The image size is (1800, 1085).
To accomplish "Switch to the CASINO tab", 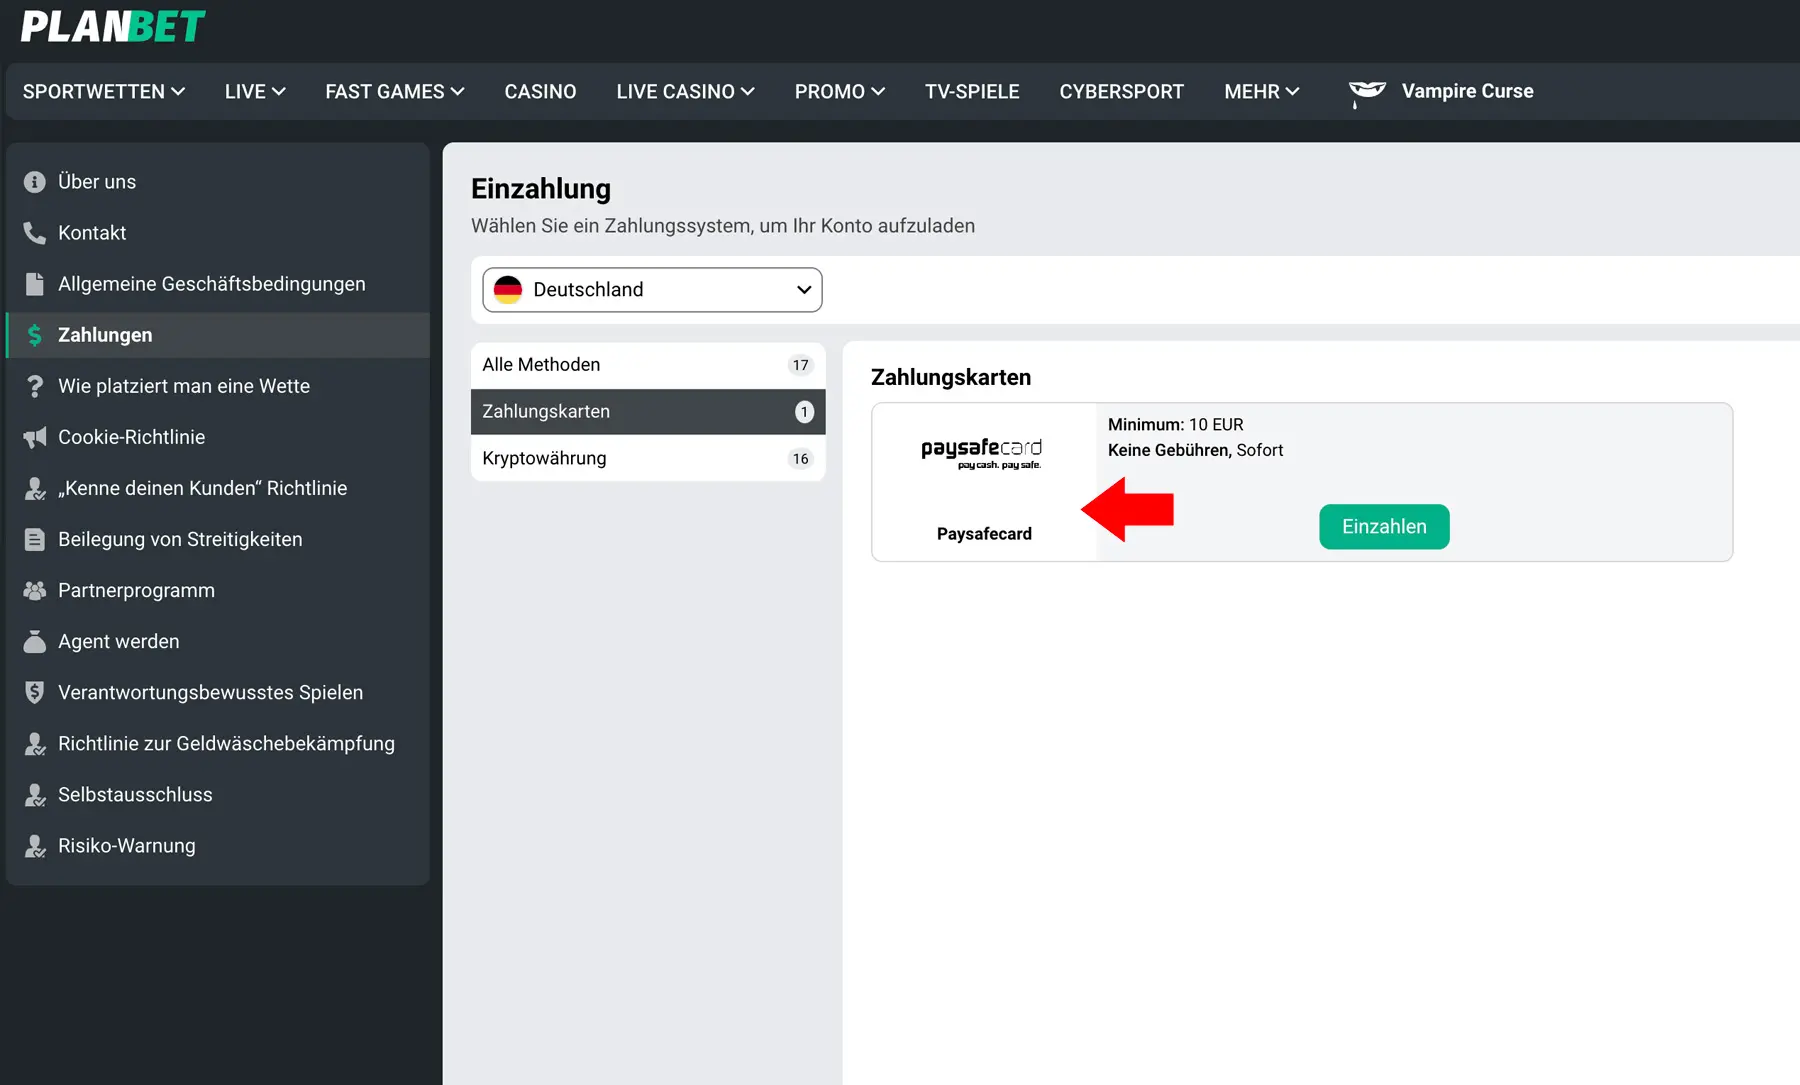I will (540, 91).
